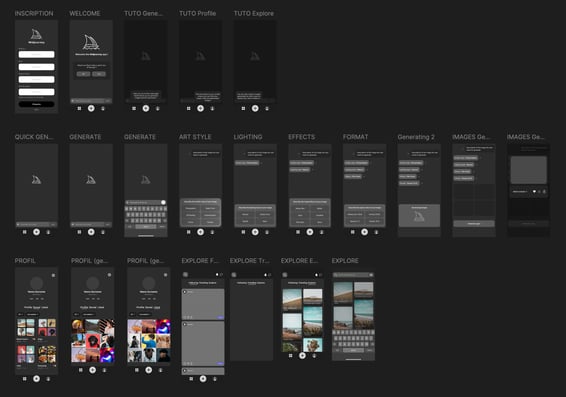
Task: Click grid icon under QUICK GEN frame
Action: (25, 232)
